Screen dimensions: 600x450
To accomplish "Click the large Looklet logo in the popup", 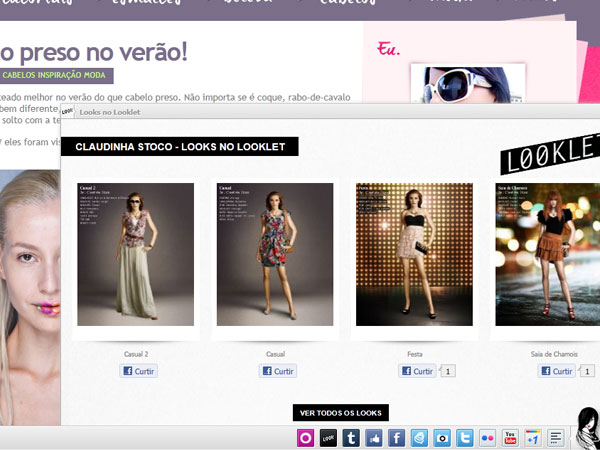I will [550, 154].
